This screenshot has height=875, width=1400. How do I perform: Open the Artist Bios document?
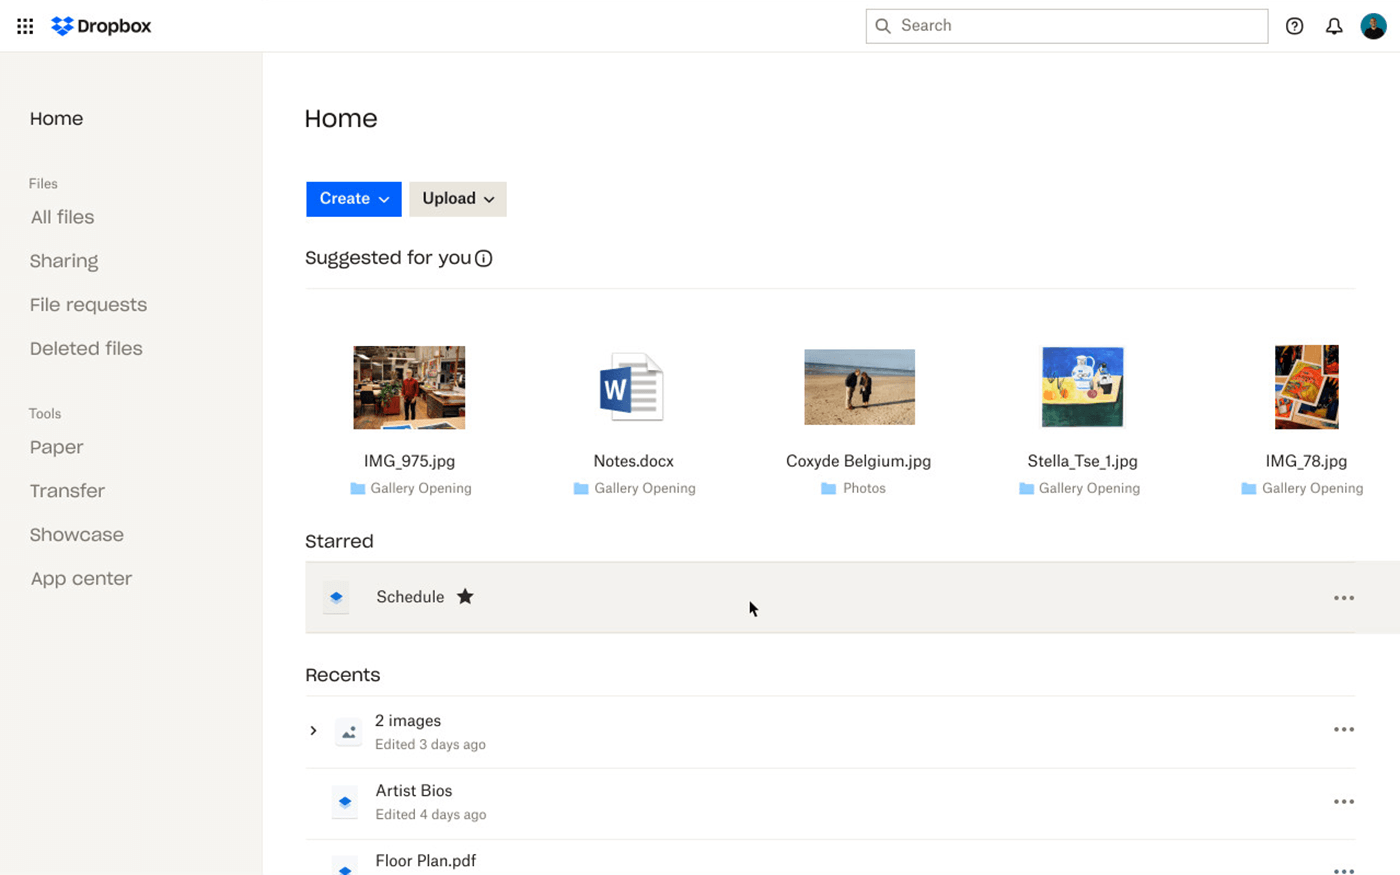pyautogui.click(x=414, y=791)
